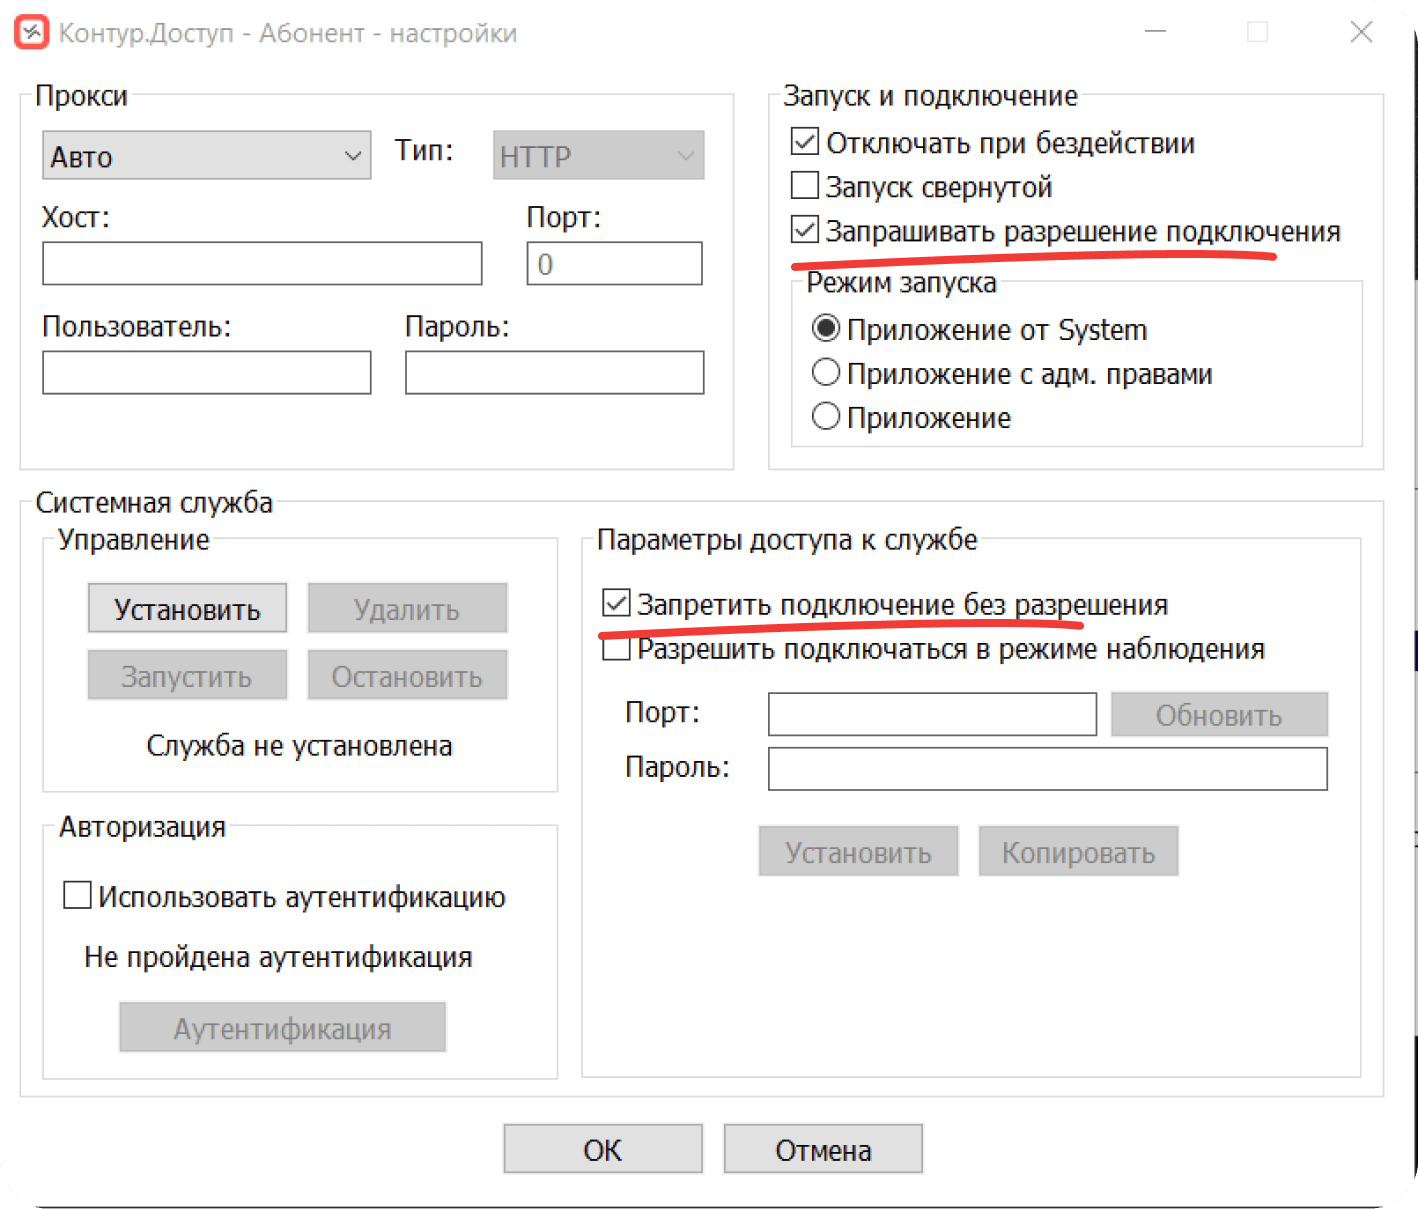This screenshot has height=1209, width=1418.
Task: Click the status text Служба не установлена
Action: click(299, 746)
